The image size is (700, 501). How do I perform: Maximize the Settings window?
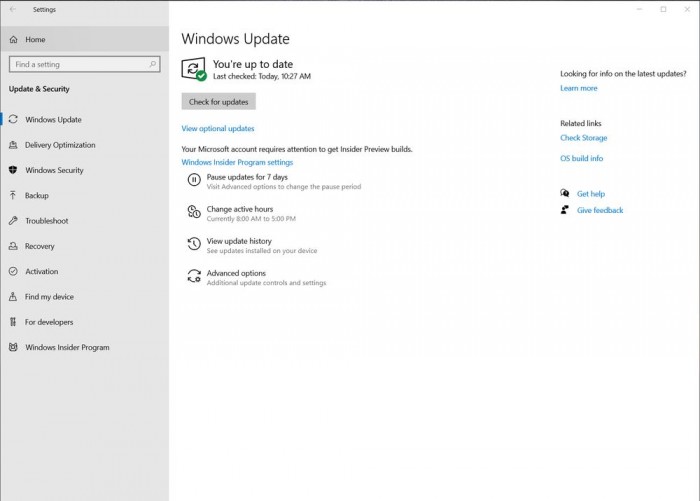pos(663,9)
